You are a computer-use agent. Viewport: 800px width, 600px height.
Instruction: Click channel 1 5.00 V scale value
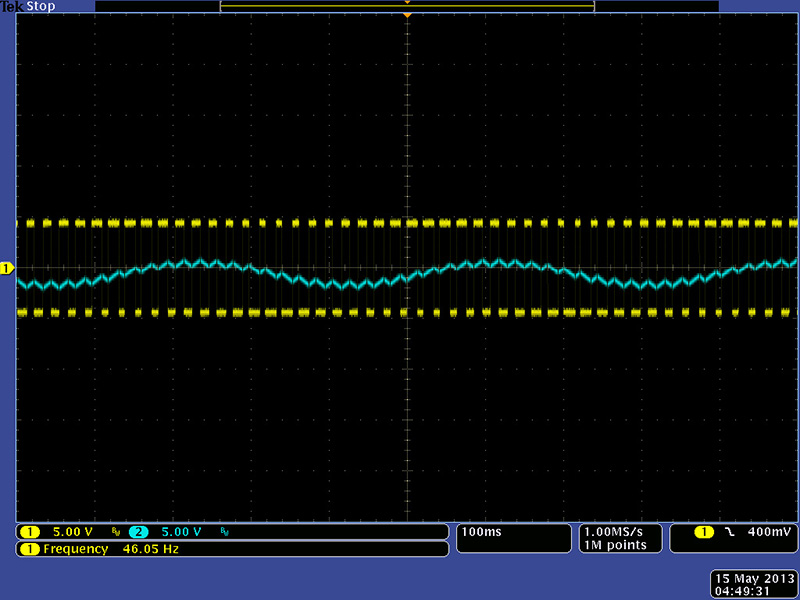click(x=73, y=532)
